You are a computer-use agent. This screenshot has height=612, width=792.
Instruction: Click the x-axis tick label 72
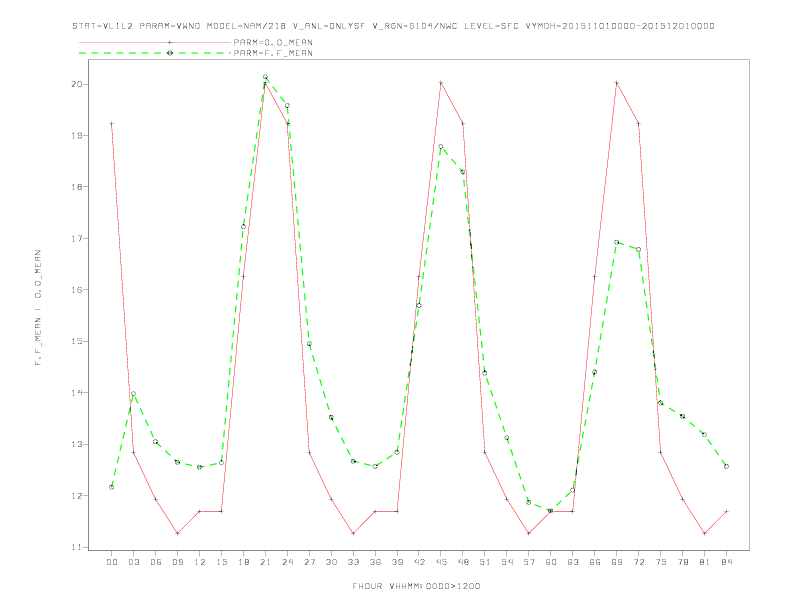[638, 562]
